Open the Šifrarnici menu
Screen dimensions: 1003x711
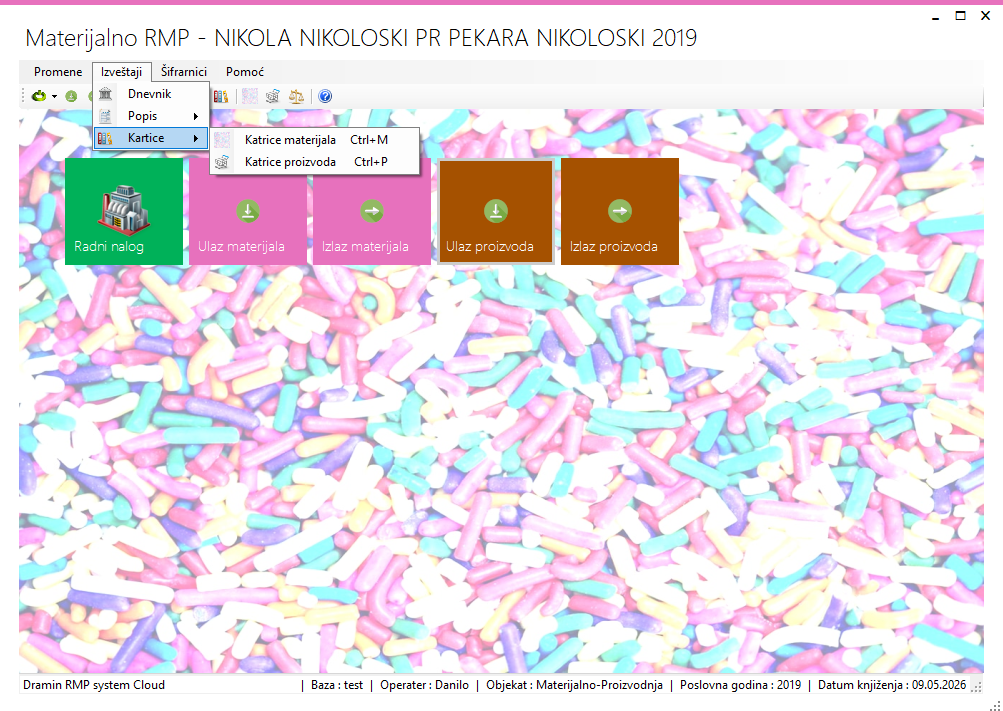184,72
